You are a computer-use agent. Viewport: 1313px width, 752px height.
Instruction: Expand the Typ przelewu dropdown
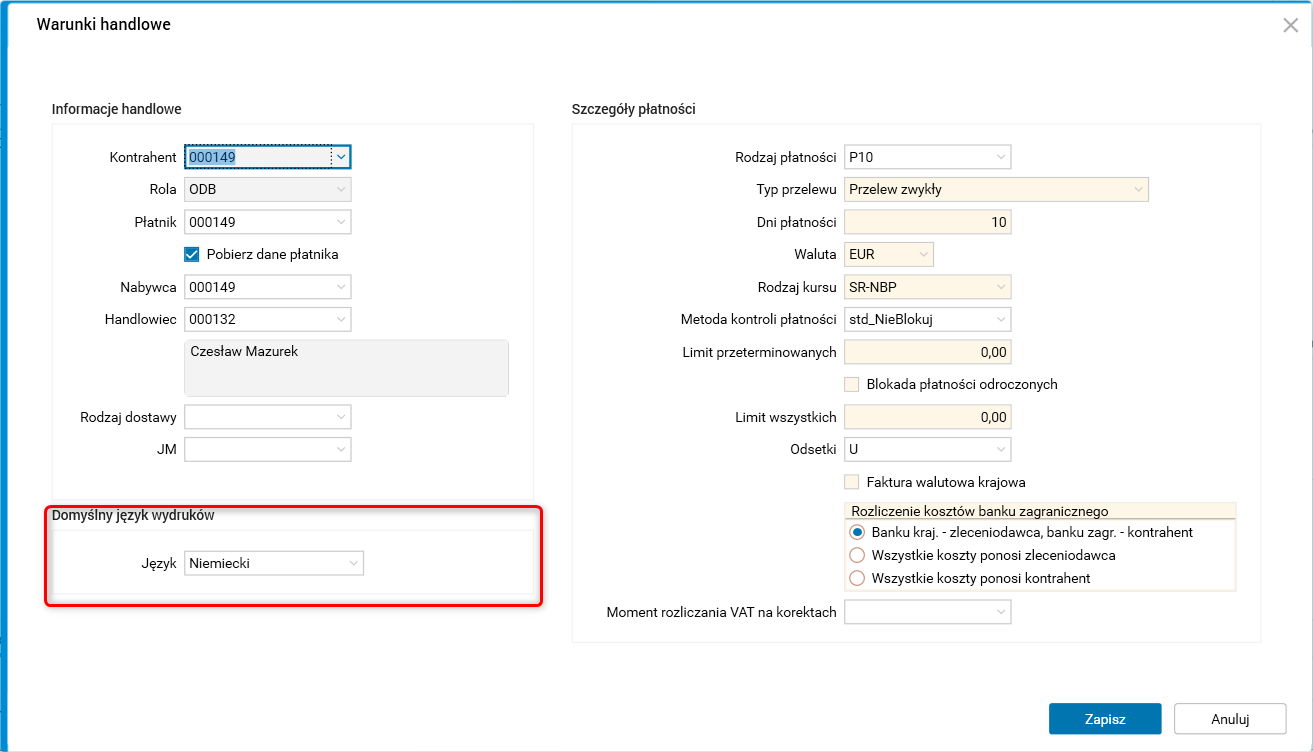click(x=1138, y=189)
